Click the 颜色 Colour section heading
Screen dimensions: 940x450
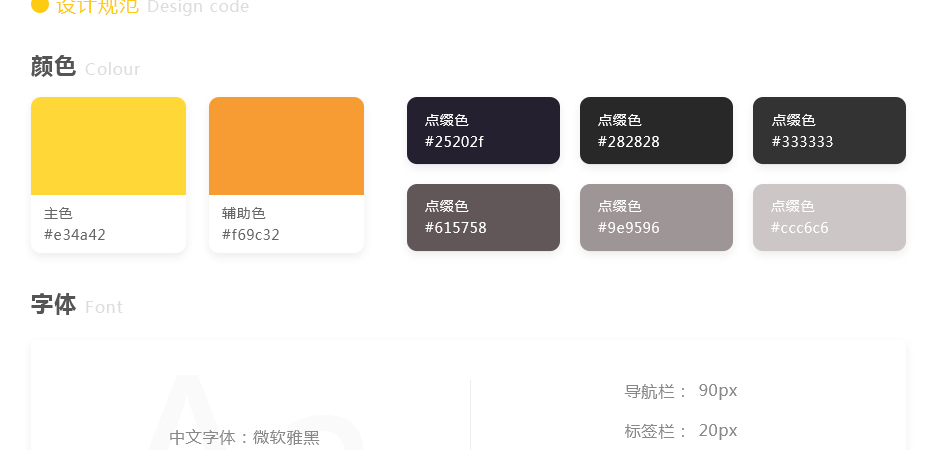click(85, 67)
